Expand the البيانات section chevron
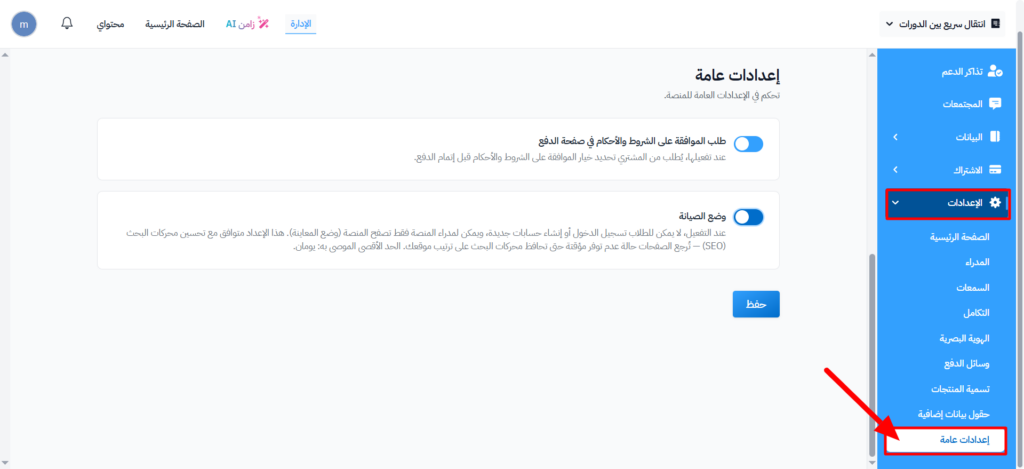 tap(894, 137)
